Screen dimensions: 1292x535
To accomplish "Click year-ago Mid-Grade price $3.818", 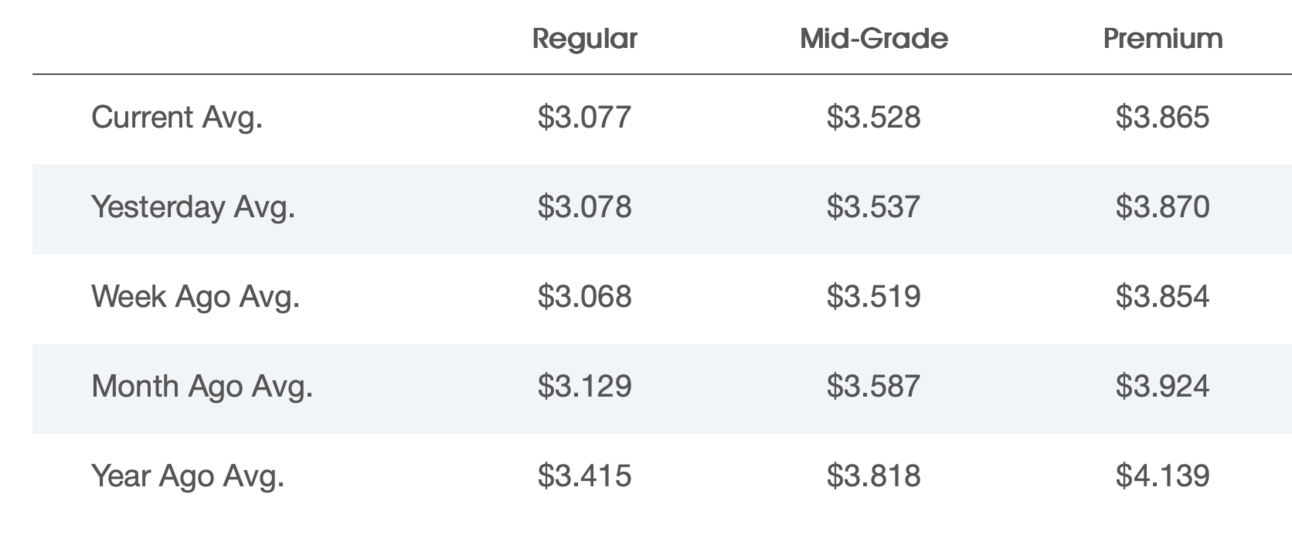I will [x=874, y=476].
